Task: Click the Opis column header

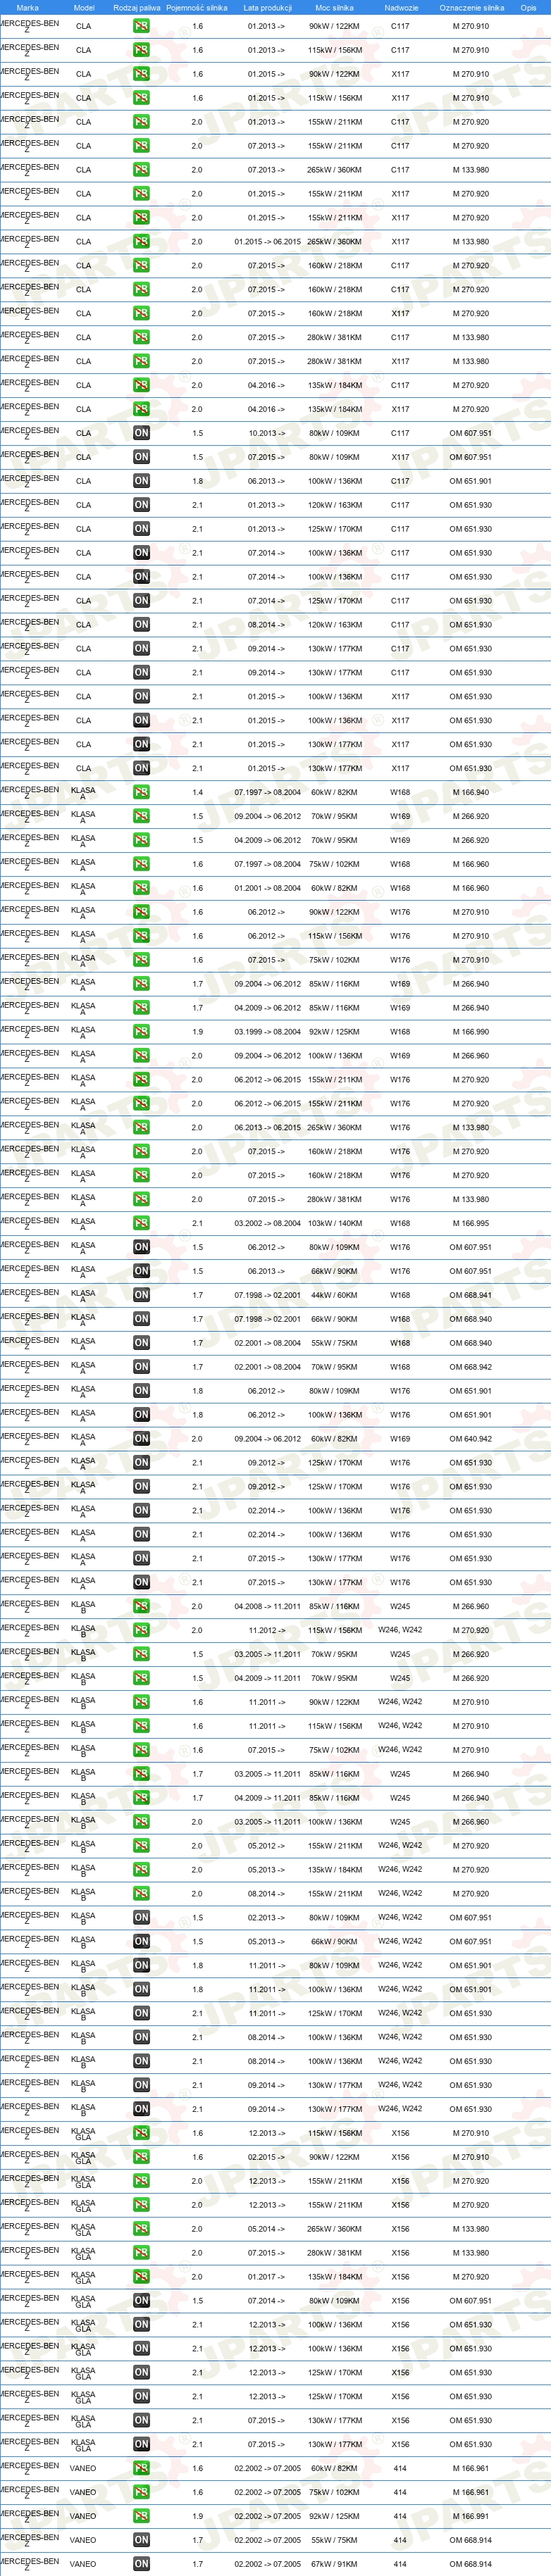Action: point(528,7)
